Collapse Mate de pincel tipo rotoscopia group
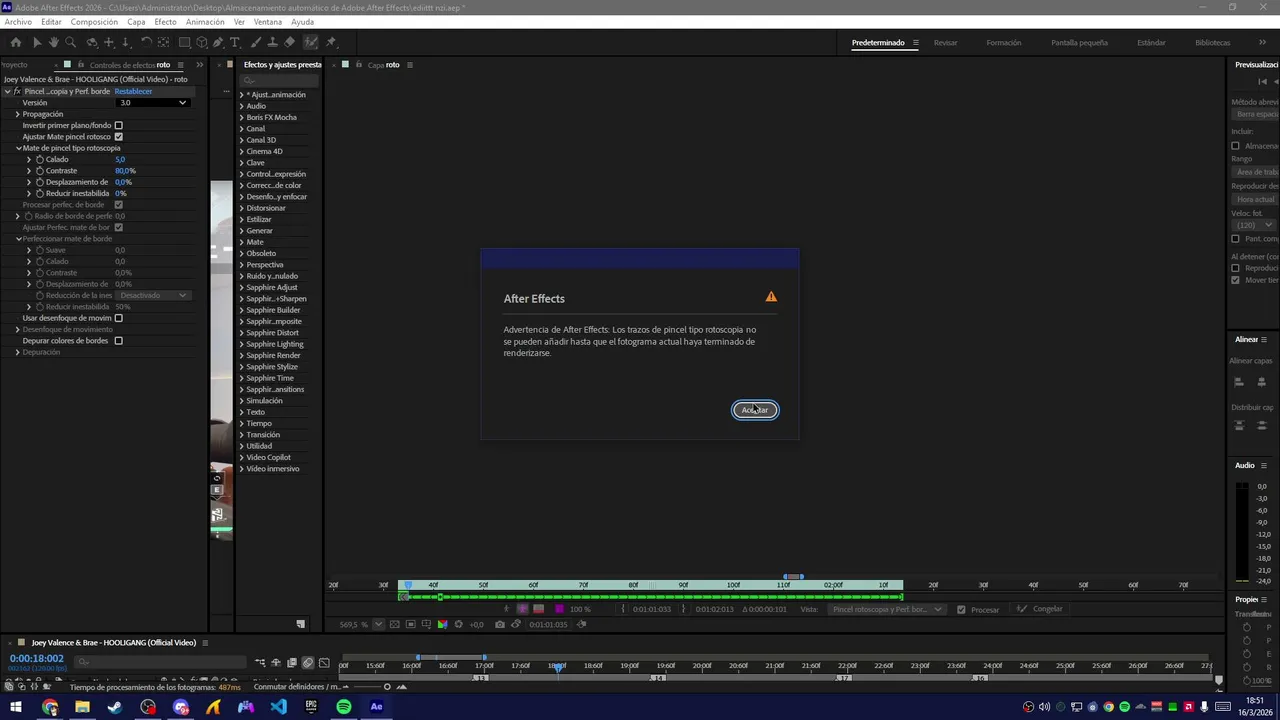The width and height of the screenshot is (1280, 720). pos(17,148)
